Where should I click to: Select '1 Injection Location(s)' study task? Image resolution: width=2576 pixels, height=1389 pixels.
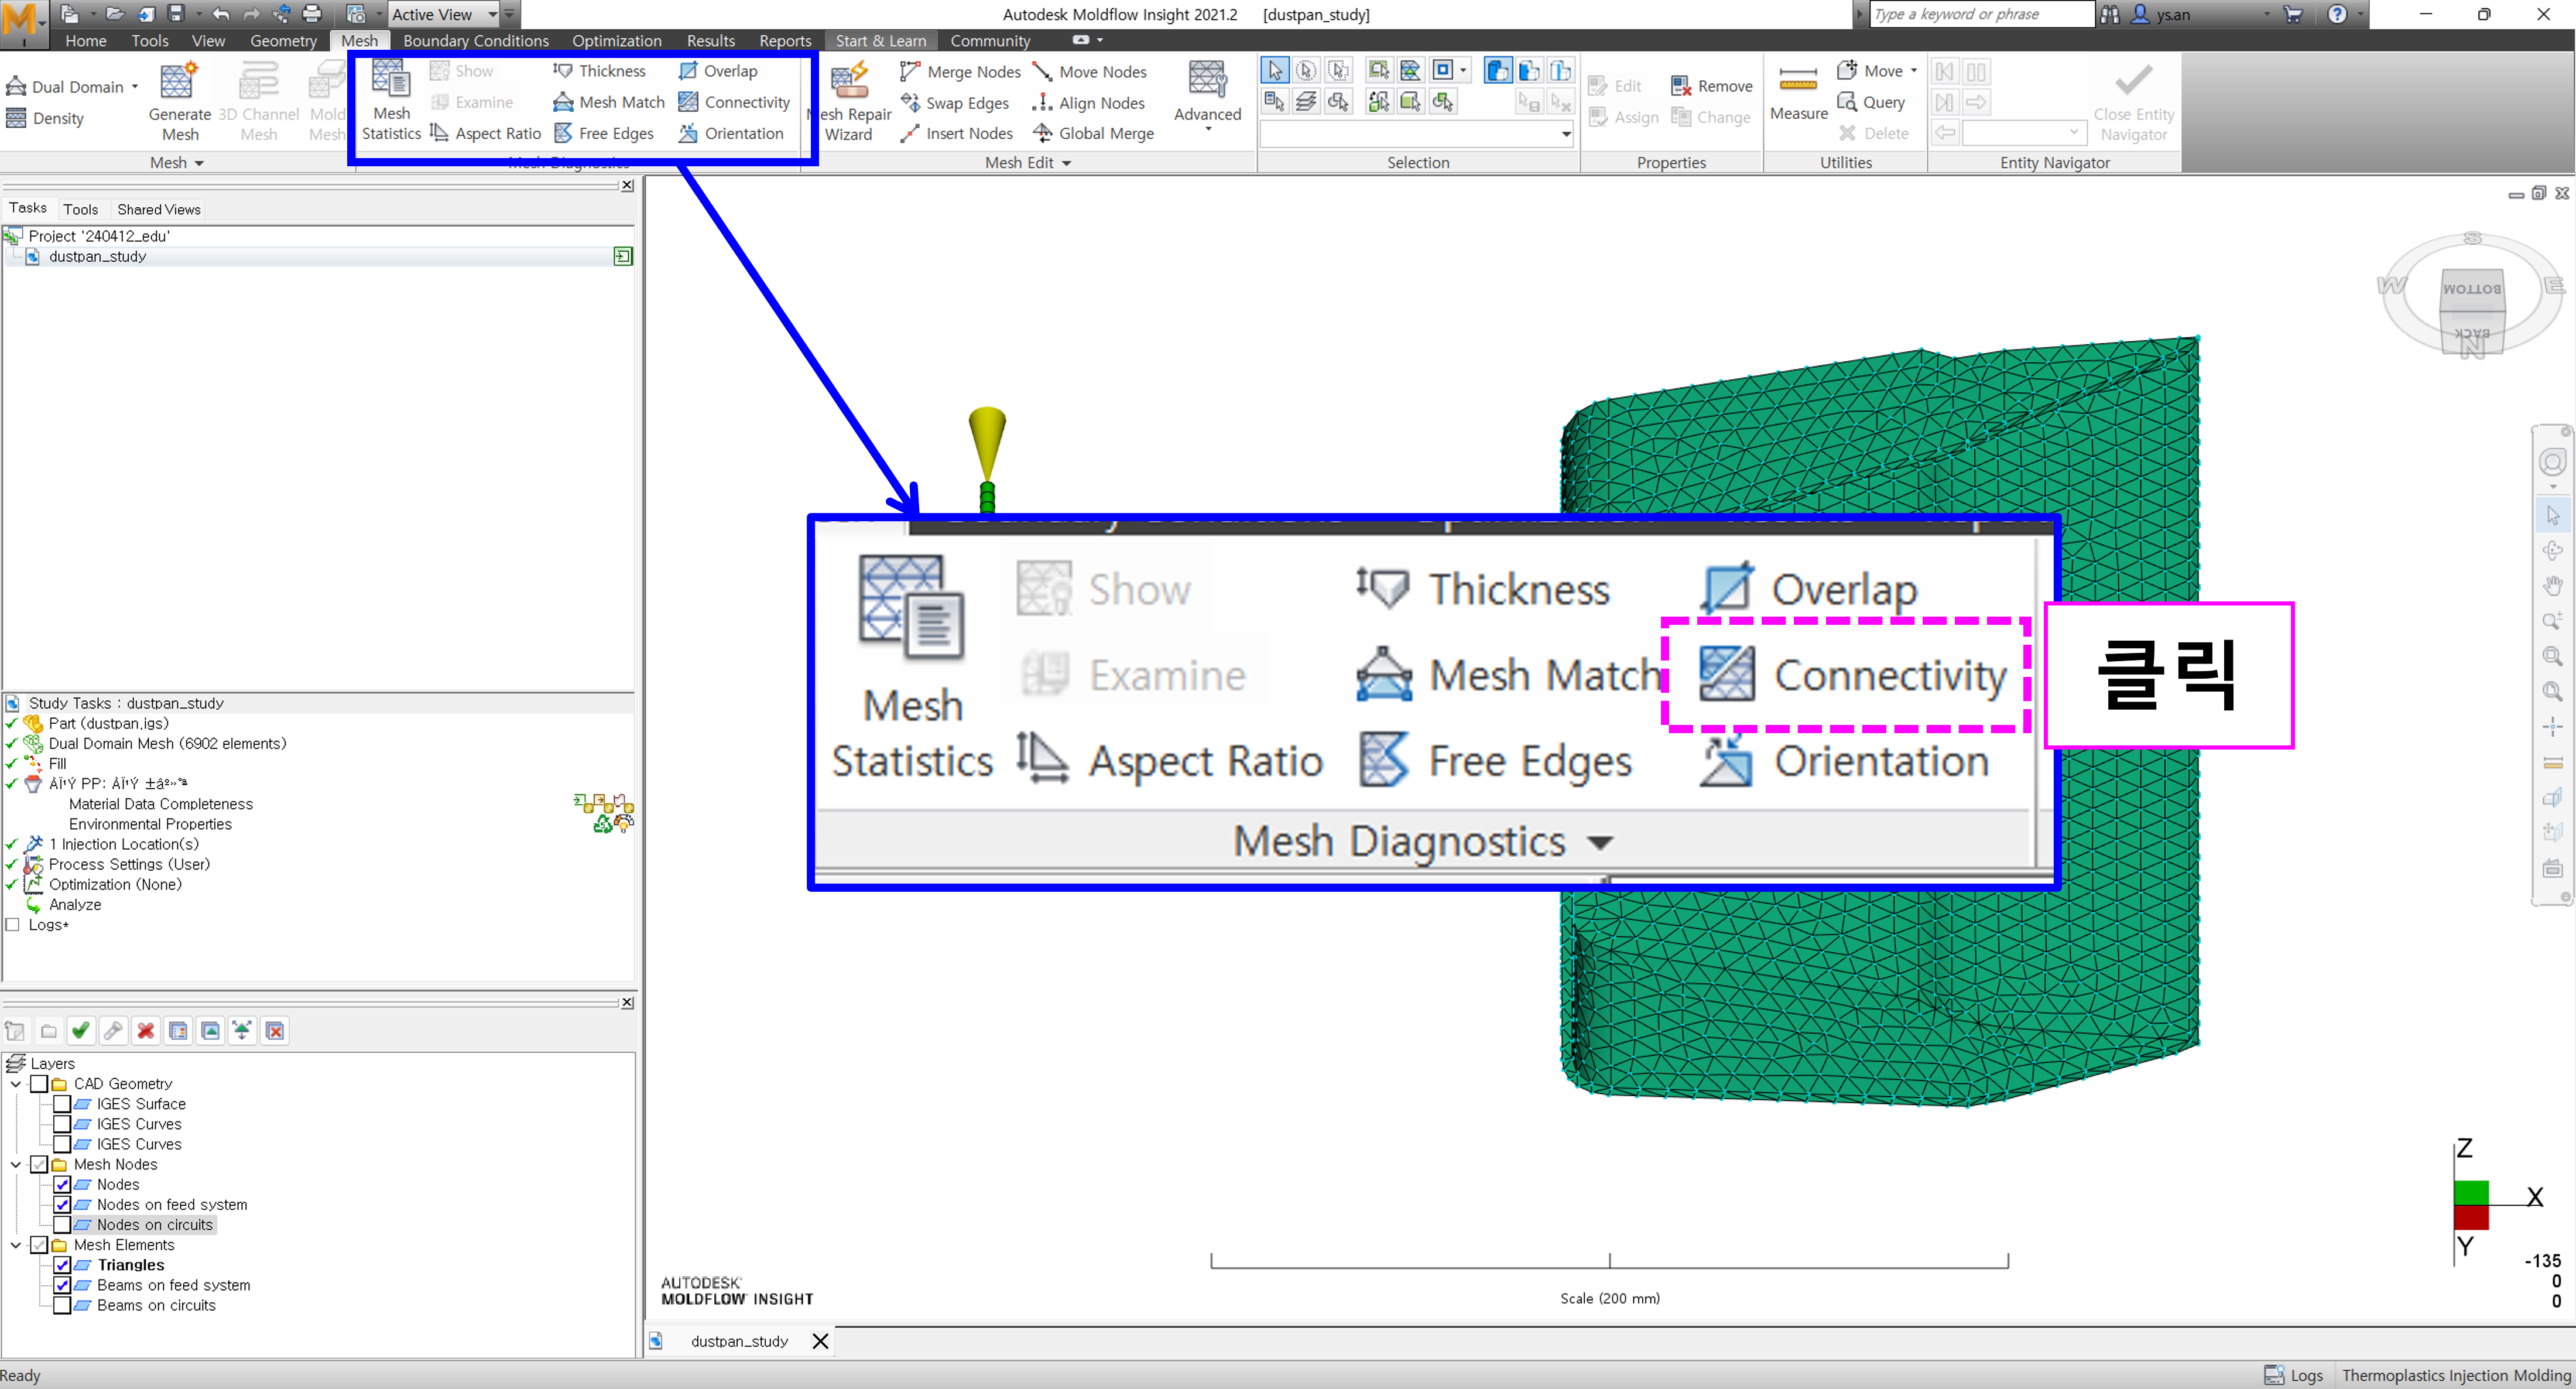point(124,844)
